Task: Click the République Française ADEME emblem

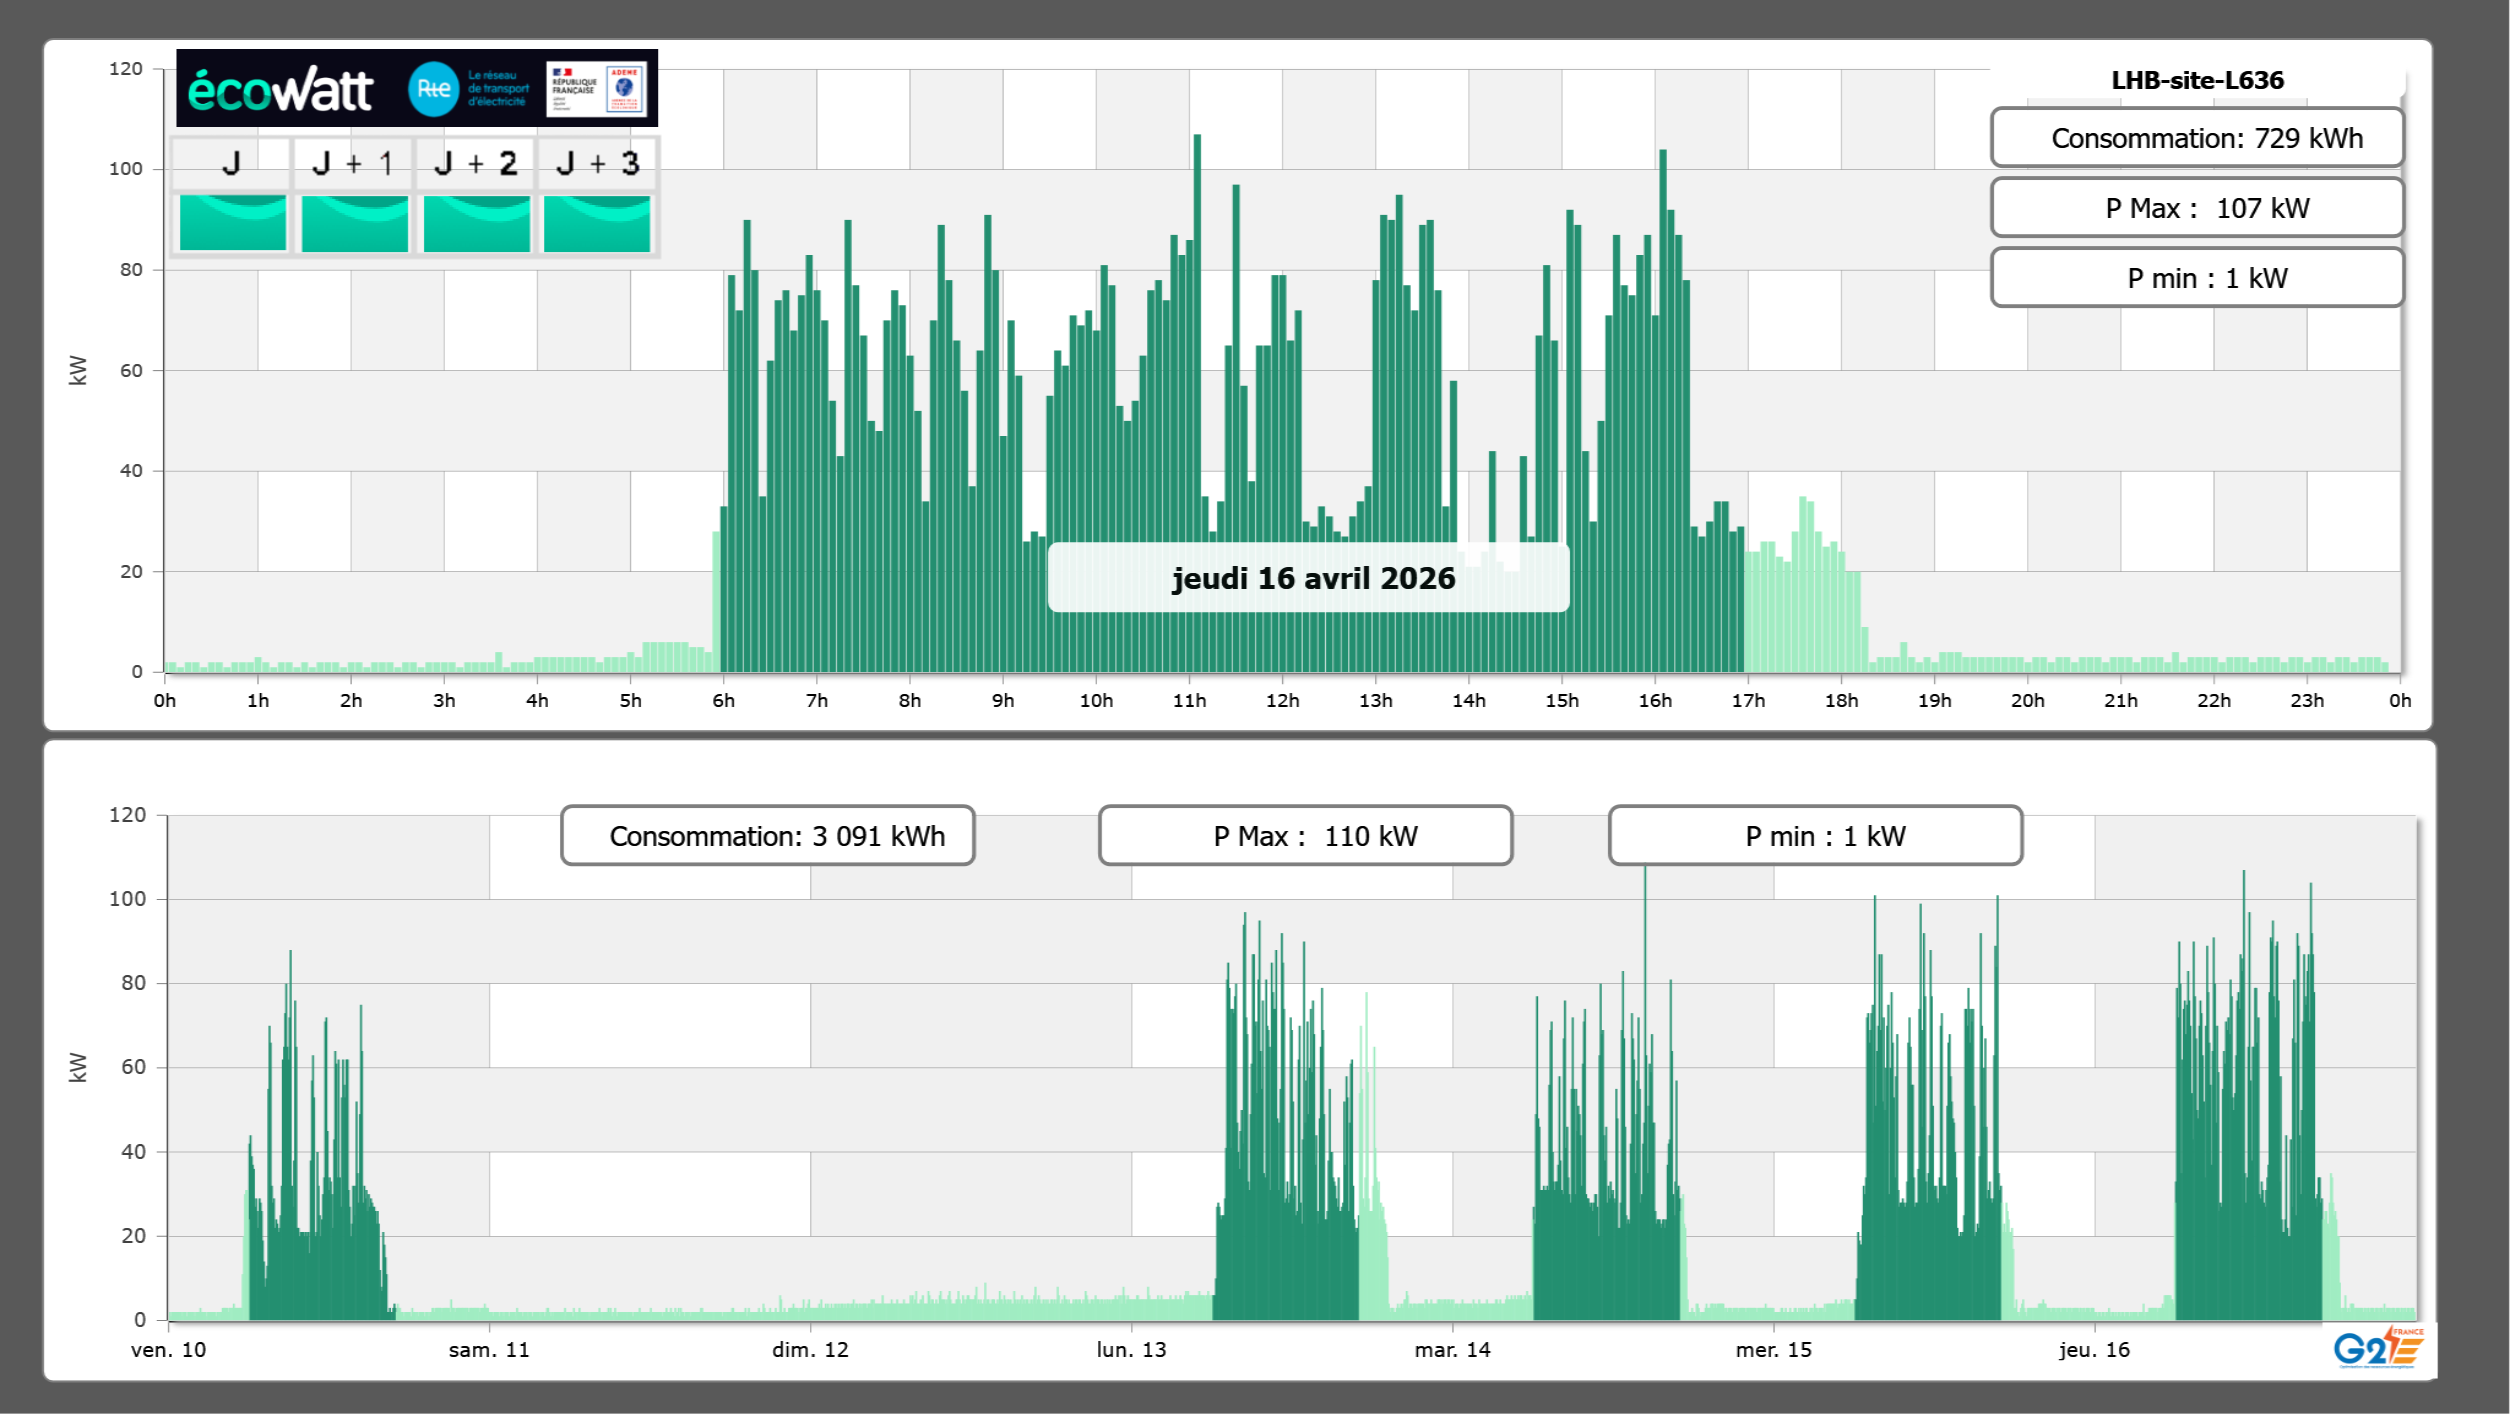Action: tap(597, 89)
